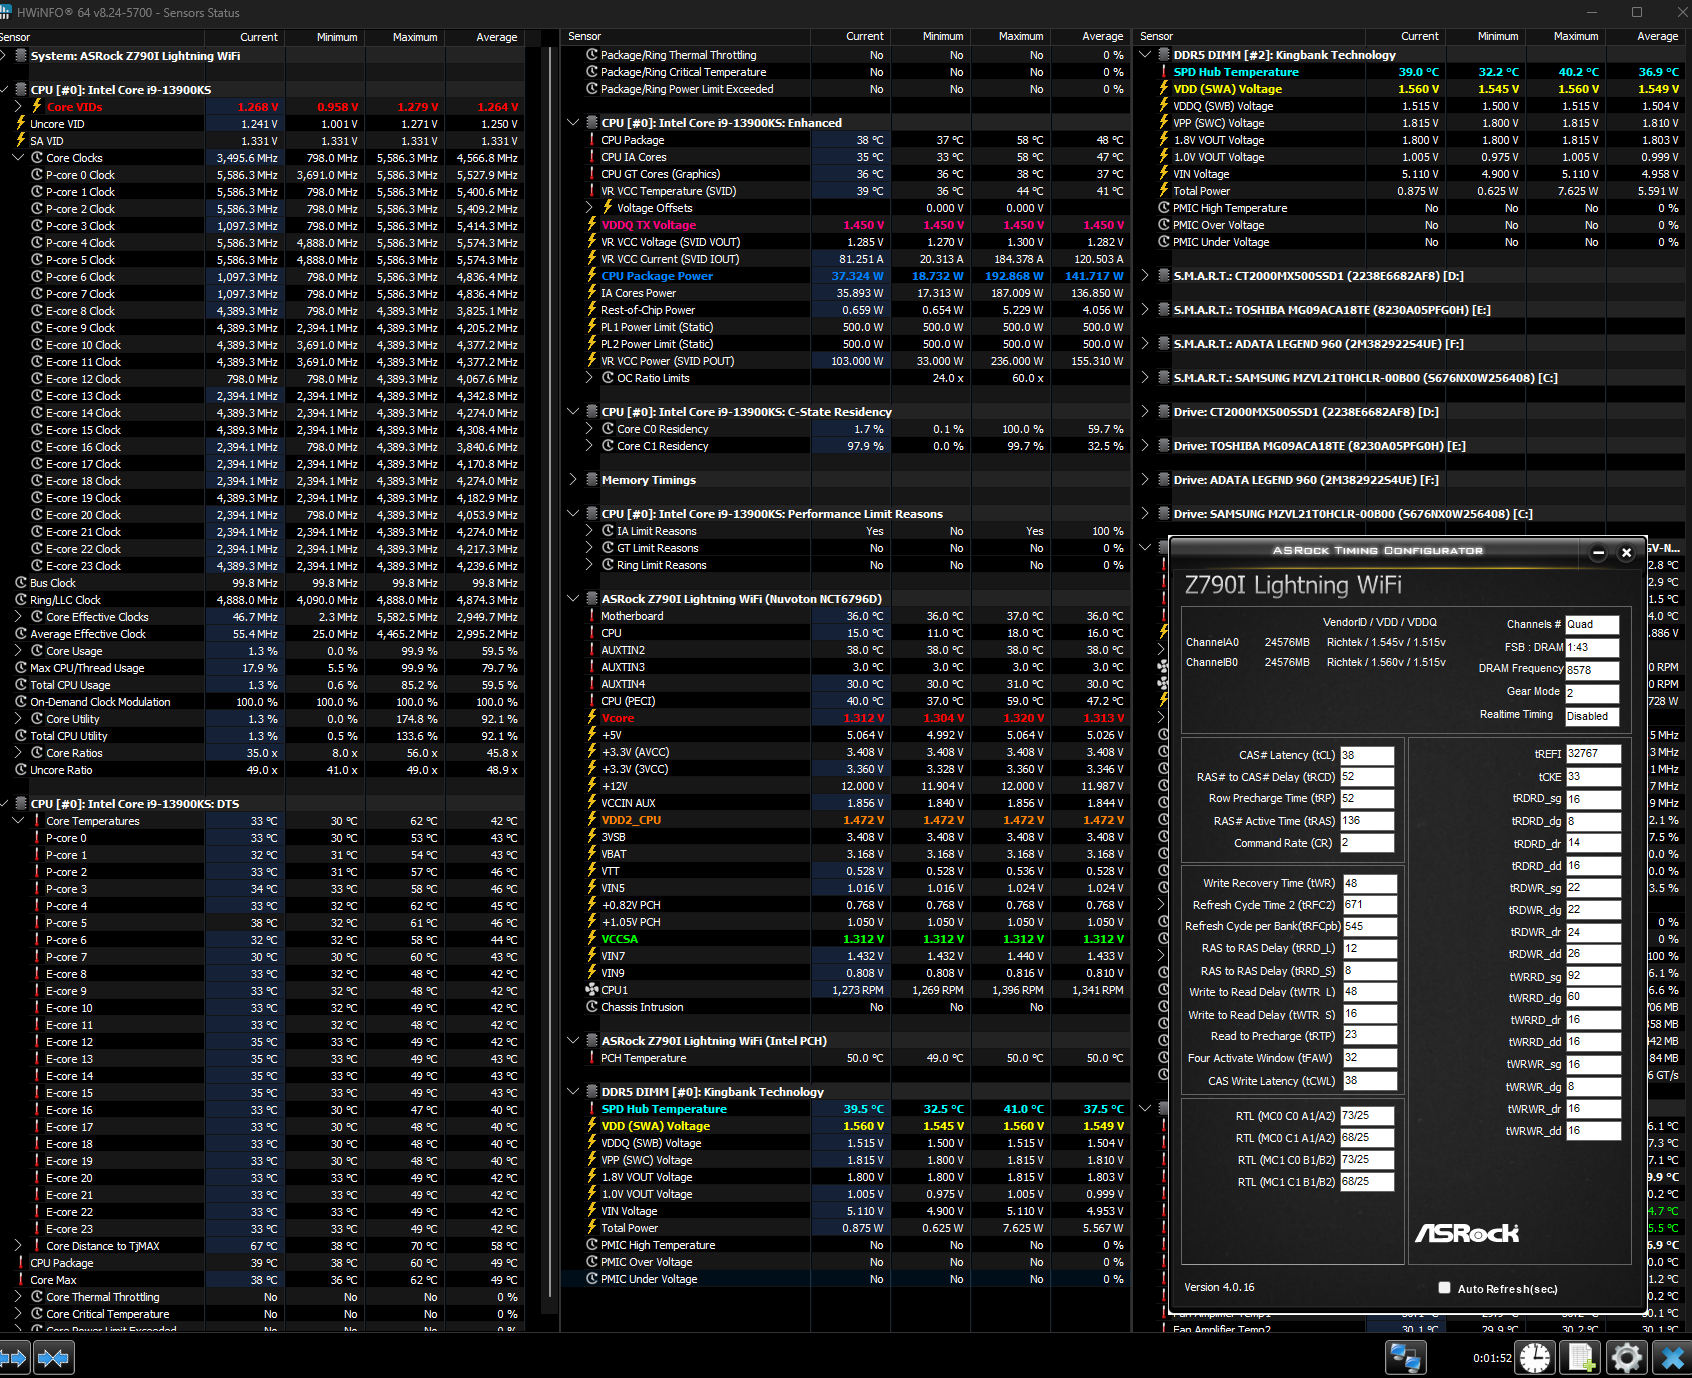1692x1378 pixels.
Task: Collapse the Core Clocks list
Action: [x=18, y=158]
